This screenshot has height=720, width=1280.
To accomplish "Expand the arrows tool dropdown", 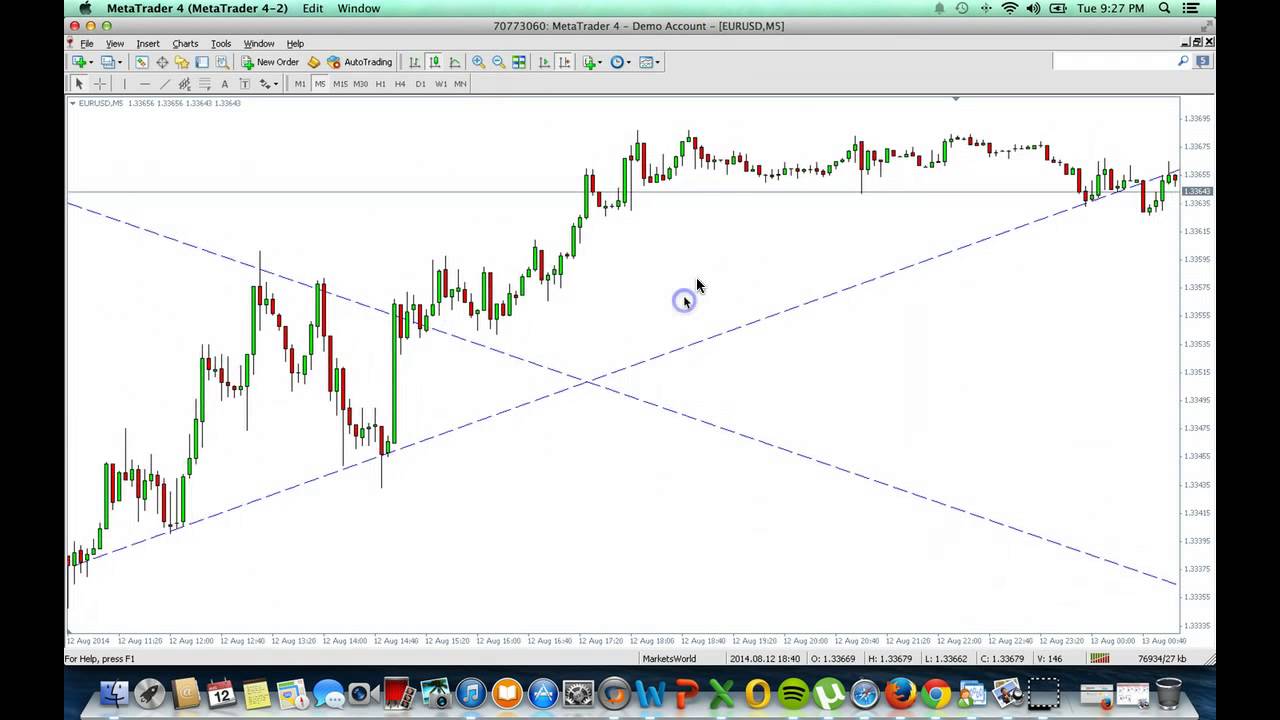I will point(276,84).
